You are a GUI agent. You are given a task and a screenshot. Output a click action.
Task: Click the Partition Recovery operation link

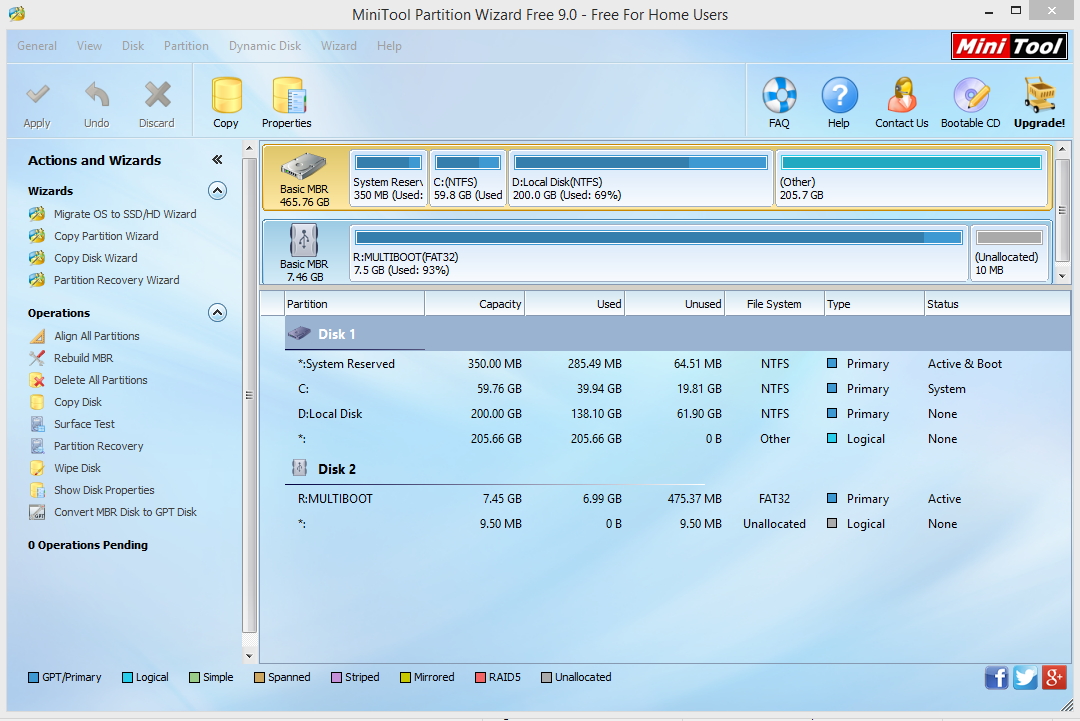(98, 446)
